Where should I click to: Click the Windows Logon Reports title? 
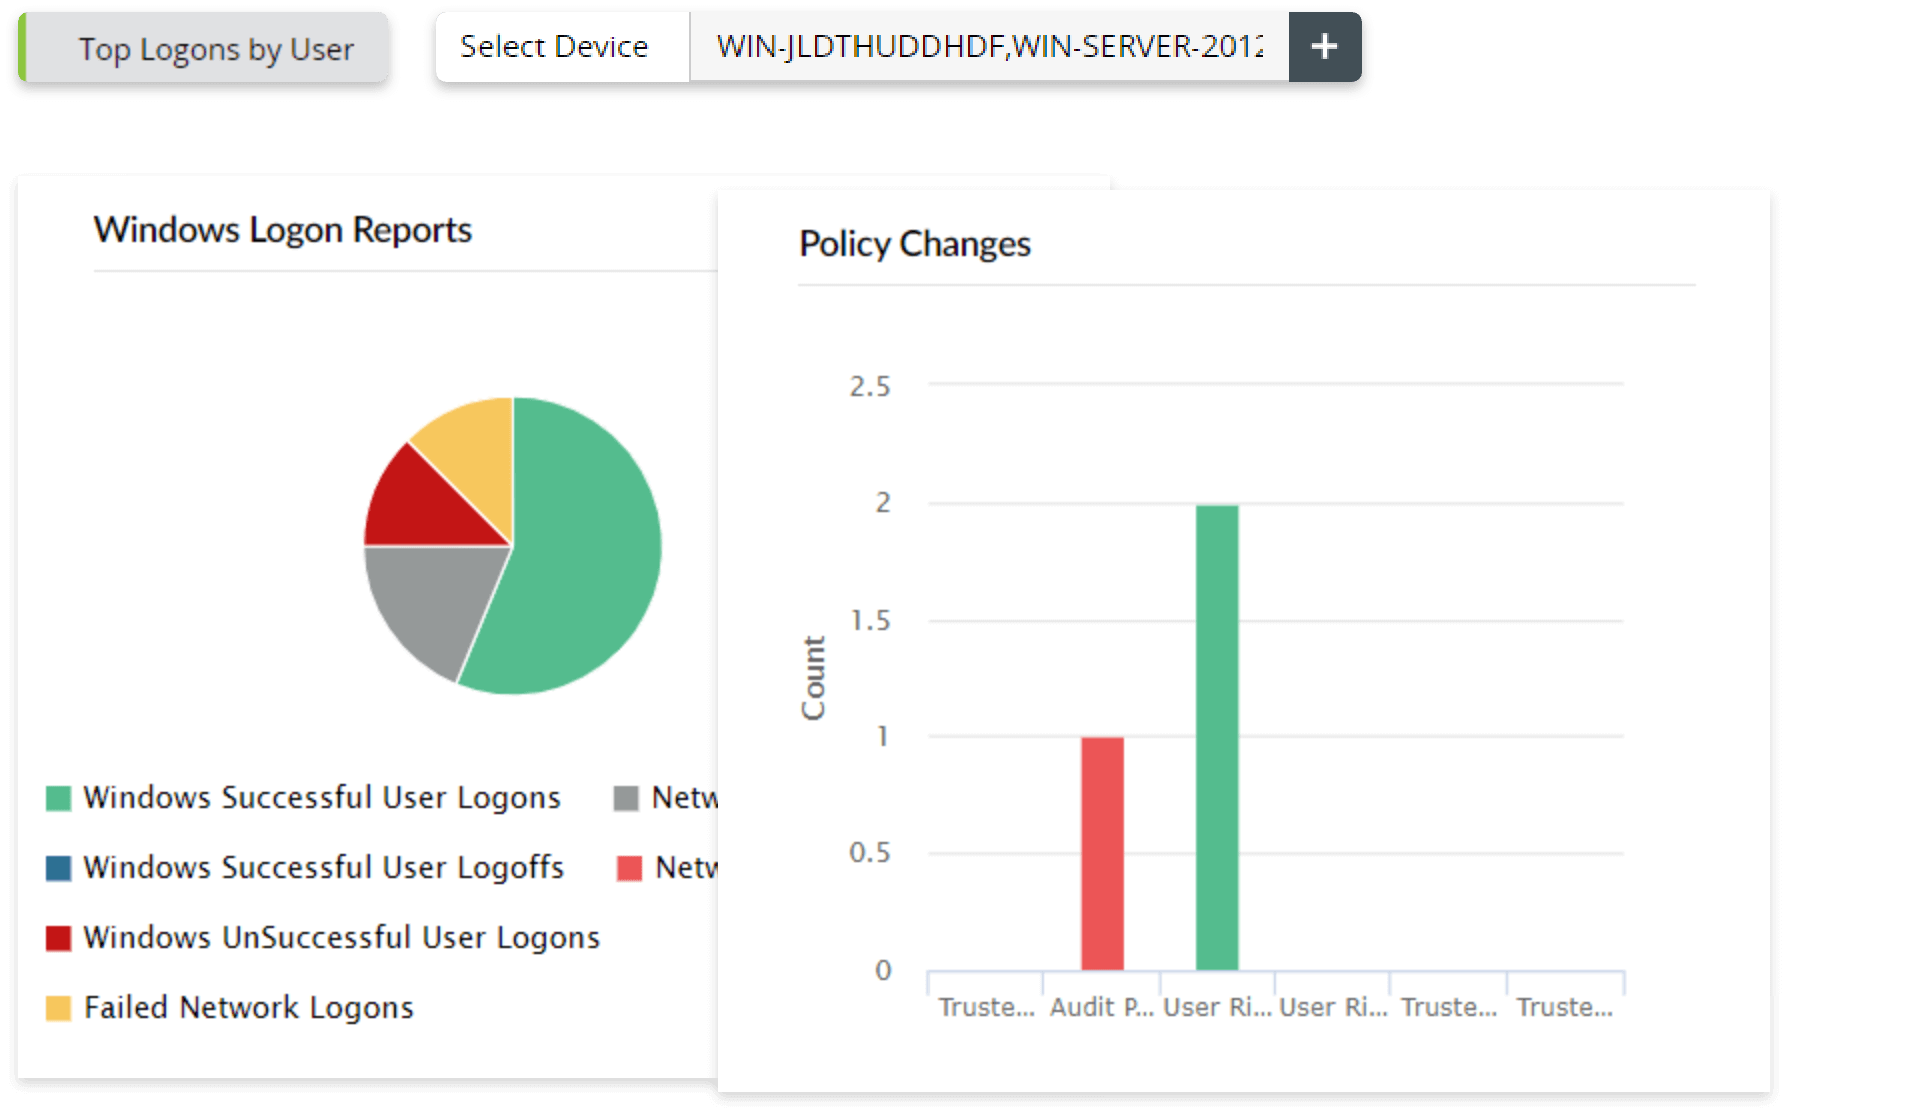coord(283,230)
